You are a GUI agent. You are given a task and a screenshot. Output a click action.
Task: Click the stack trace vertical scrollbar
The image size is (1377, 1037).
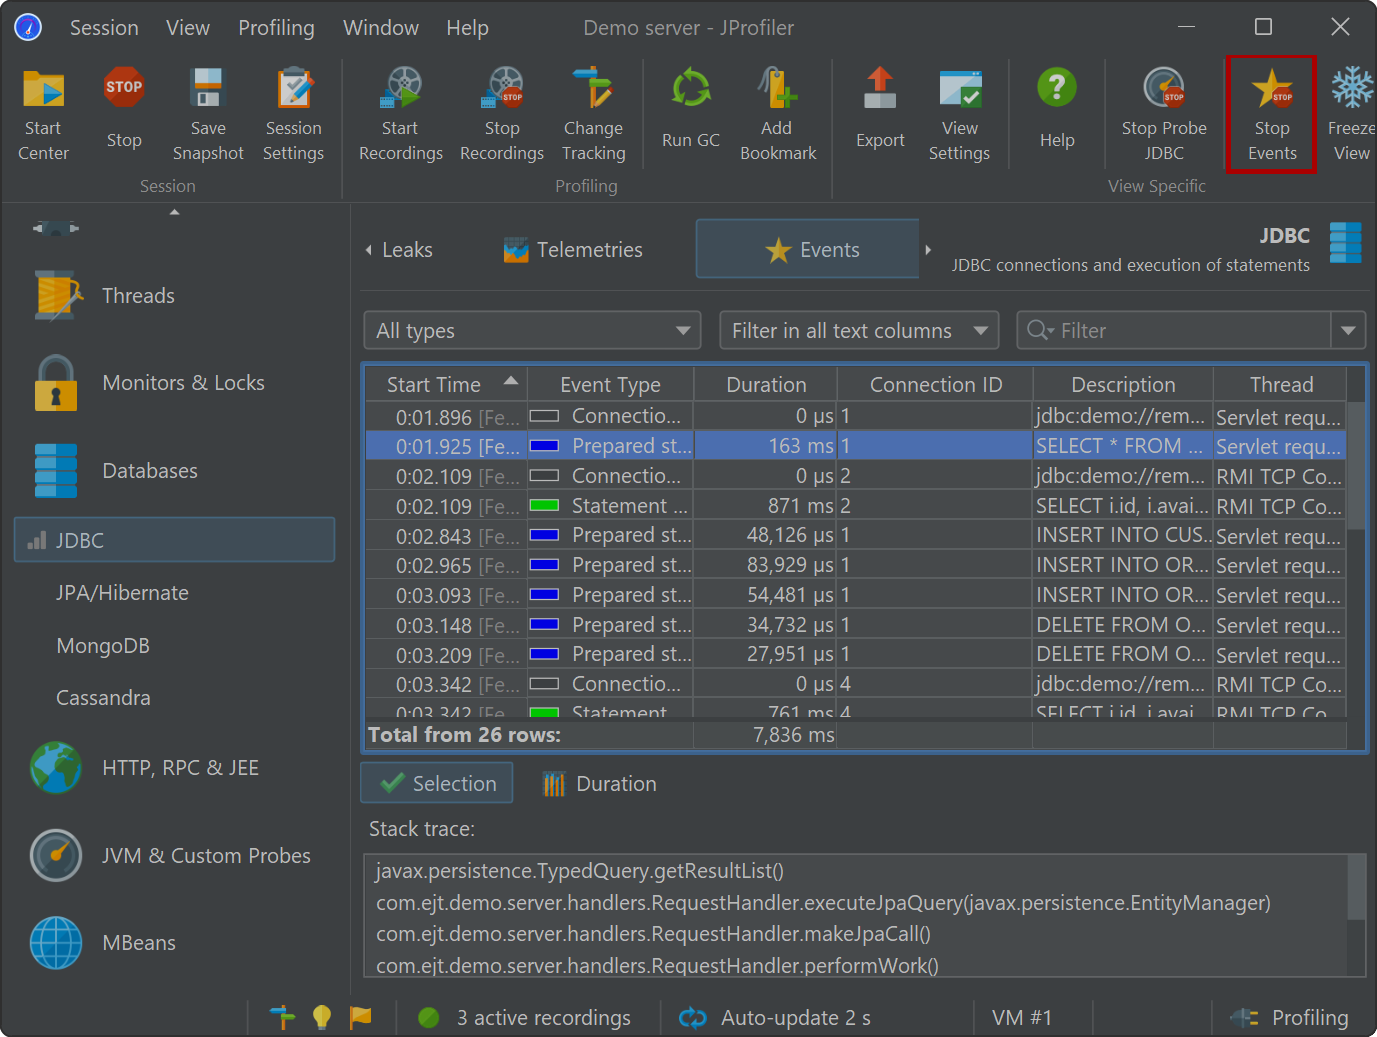[1356, 887]
